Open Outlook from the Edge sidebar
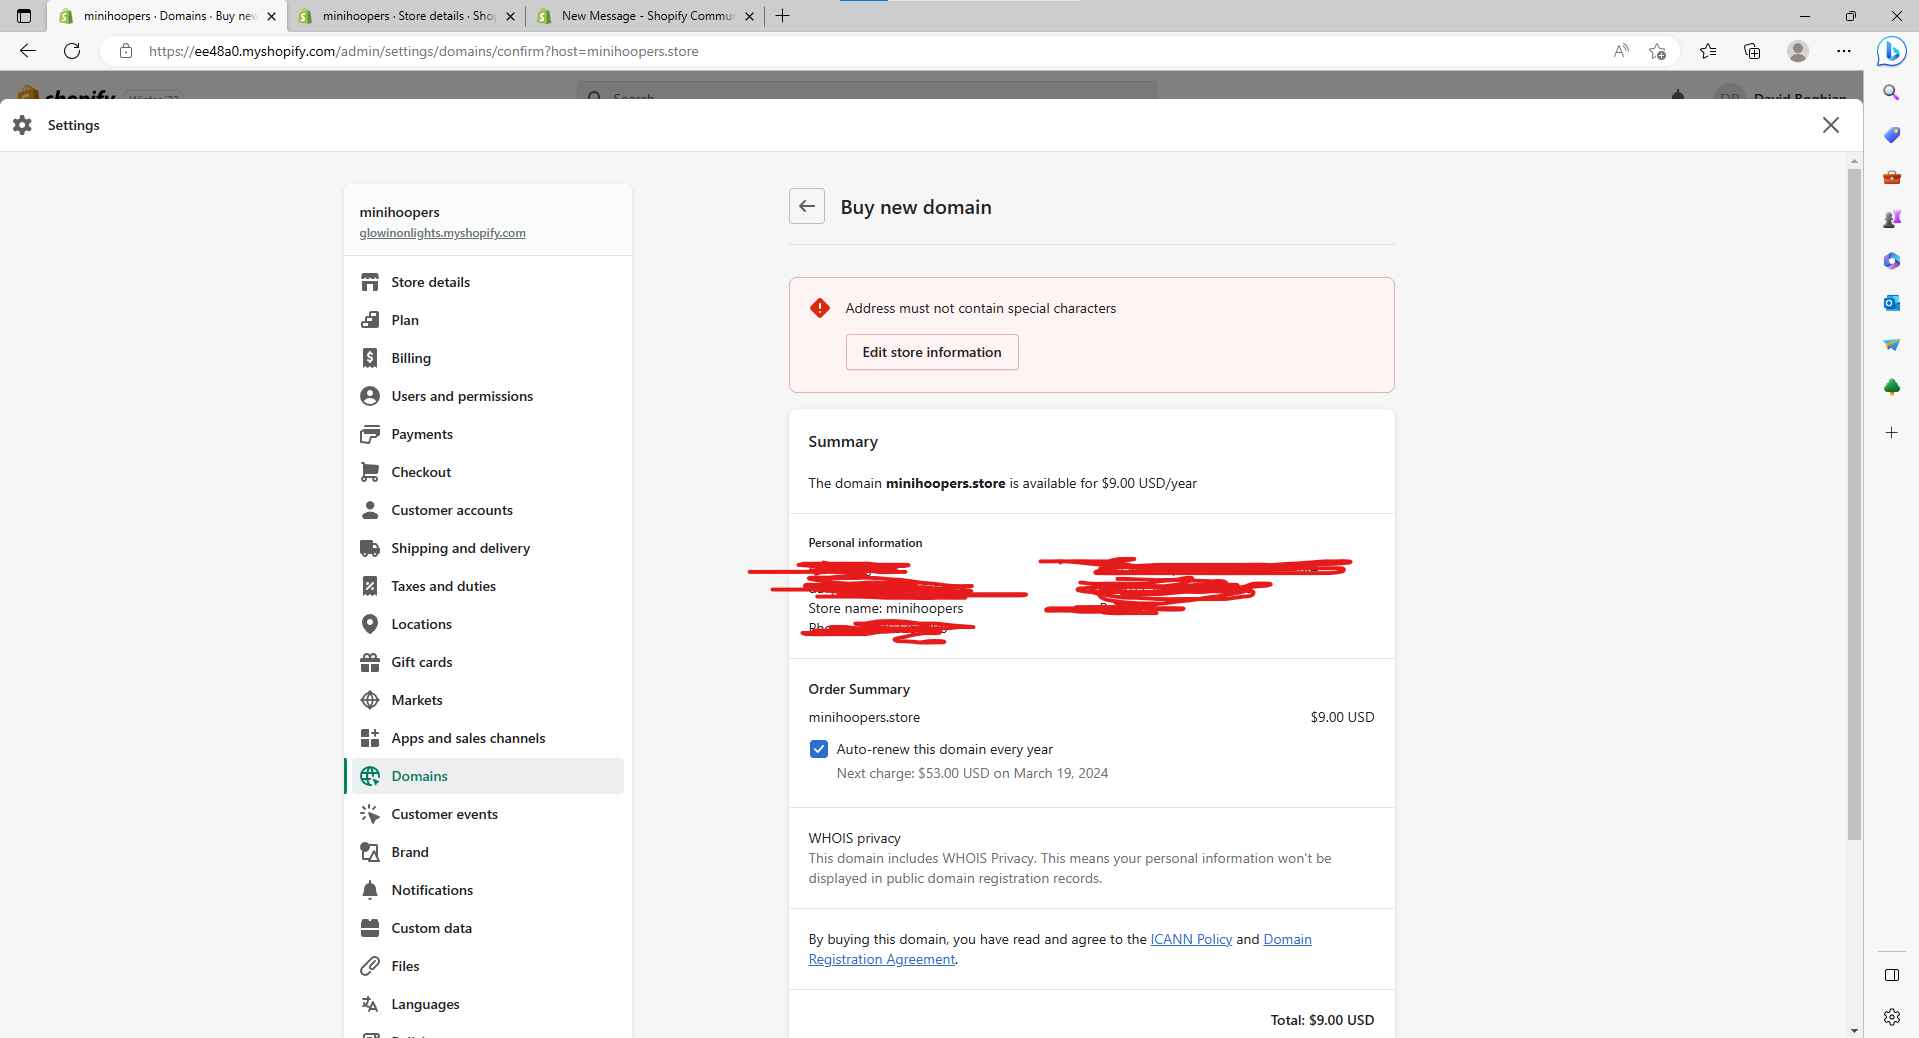This screenshot has width=1919, height=1038. (x=1891, y=303)
